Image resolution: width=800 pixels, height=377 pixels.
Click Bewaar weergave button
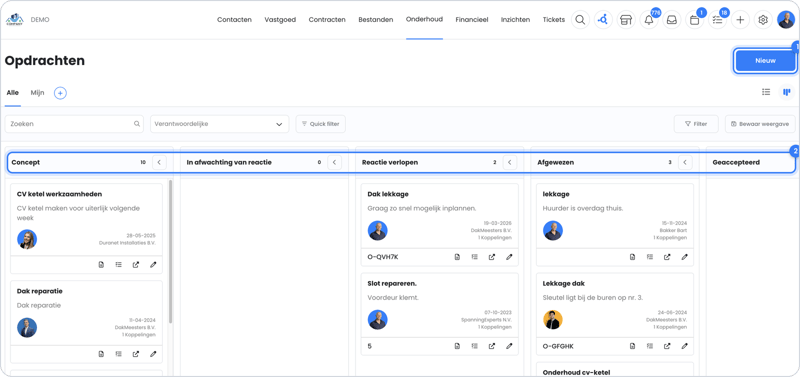pos(760,124)
